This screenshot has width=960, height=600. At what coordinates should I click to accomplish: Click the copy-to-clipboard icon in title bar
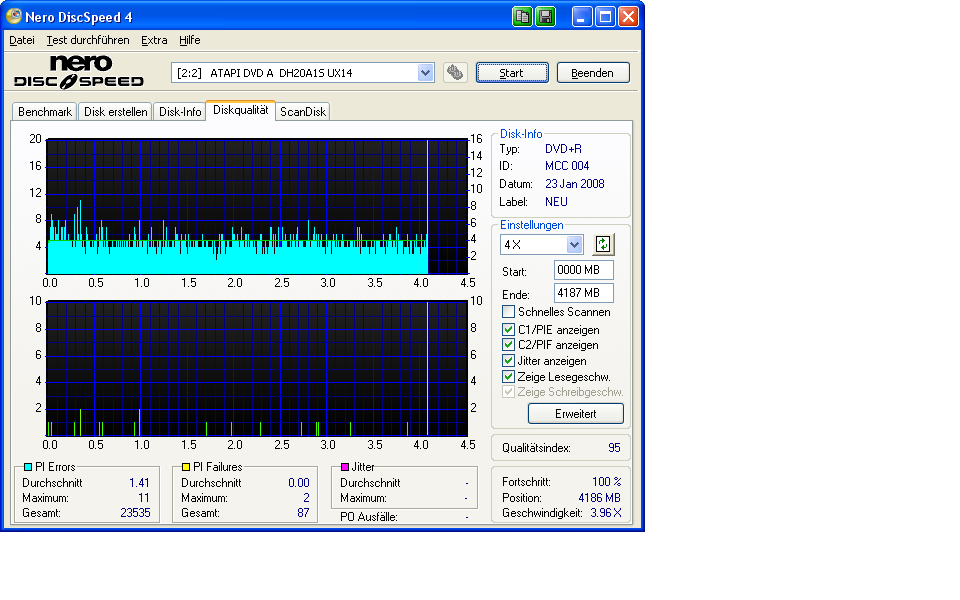click(x=523, y=17)
